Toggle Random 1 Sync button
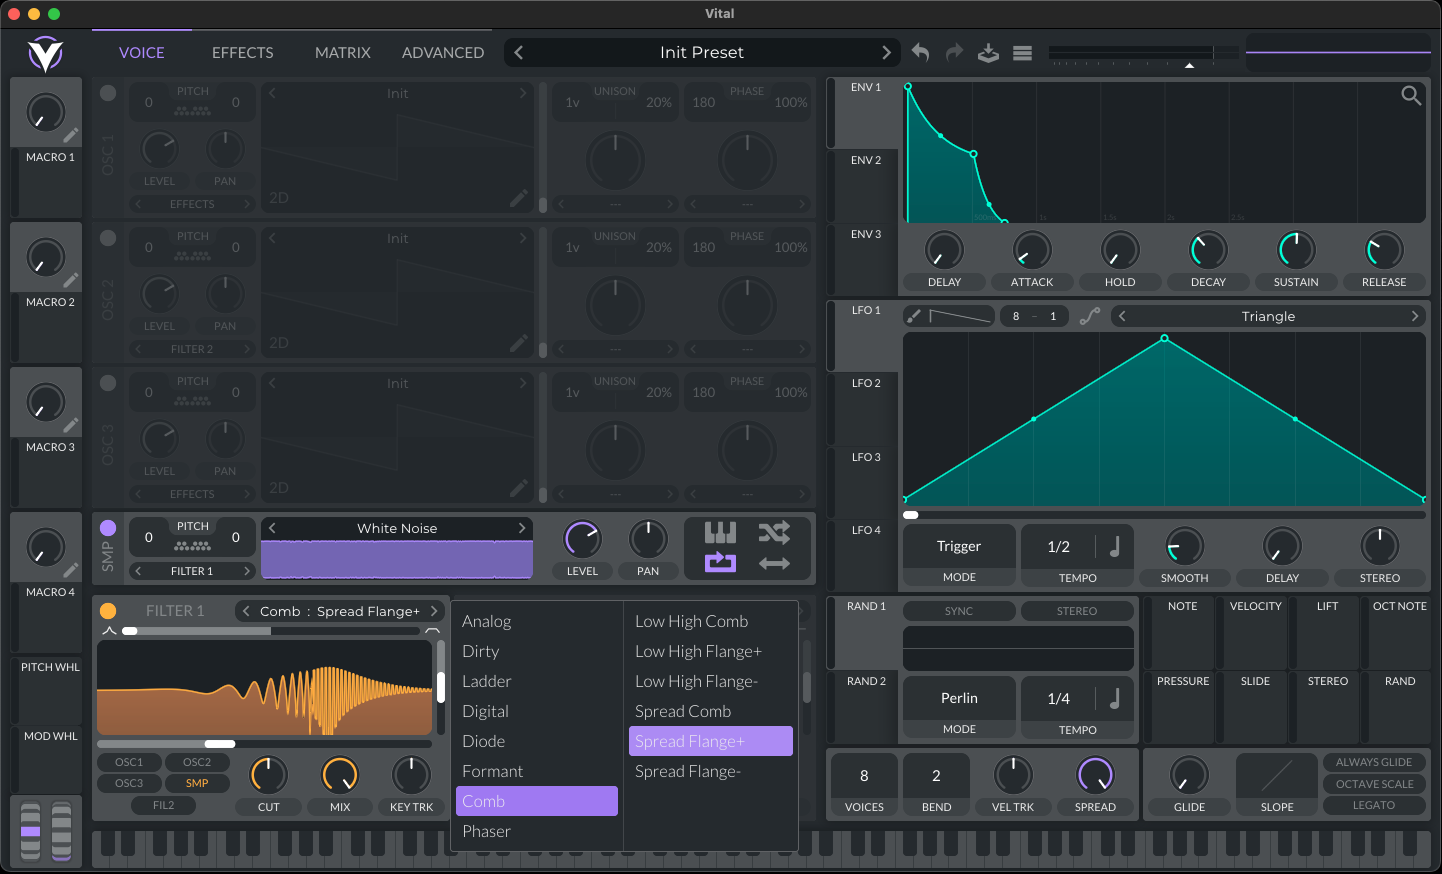This screenshot has height=874, width=1442. (x=959, y=611)
